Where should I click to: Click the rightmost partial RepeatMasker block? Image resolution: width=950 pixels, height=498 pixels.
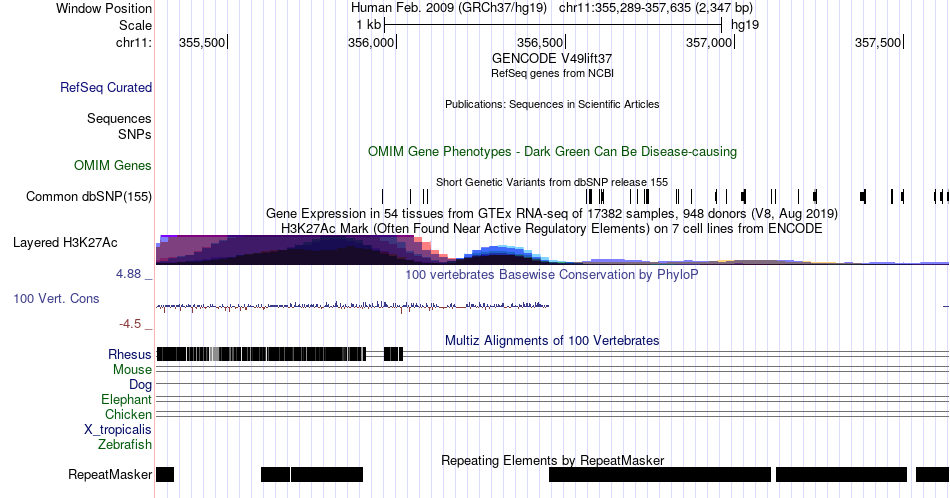click(932, 474)
